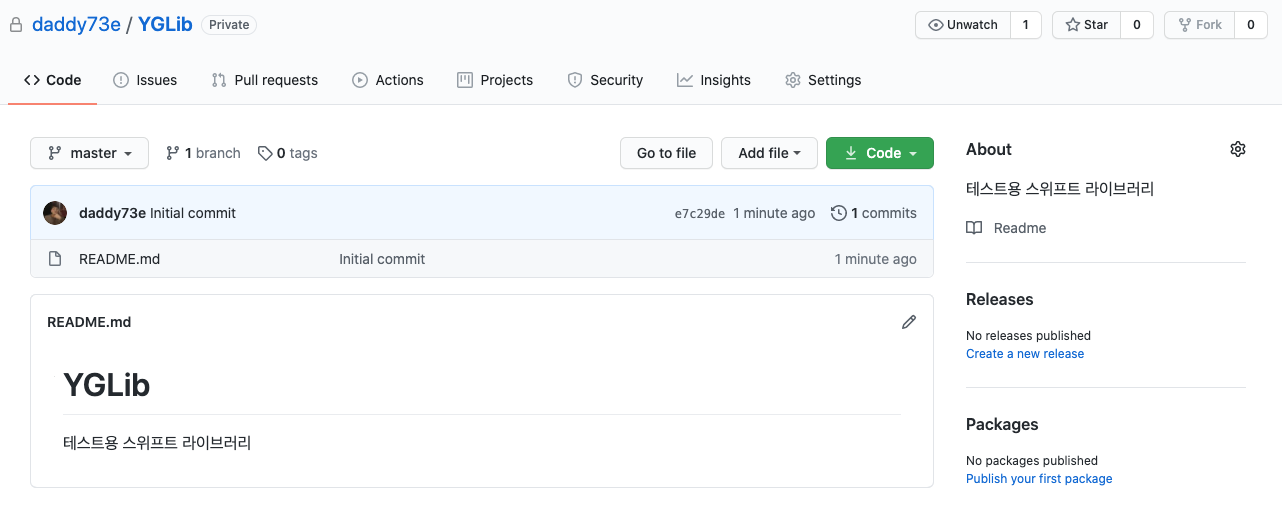Switch to the Pull requests tab
Viewport: 1282px width, 511px height.
pyautogui.click(x=265, y=80)
